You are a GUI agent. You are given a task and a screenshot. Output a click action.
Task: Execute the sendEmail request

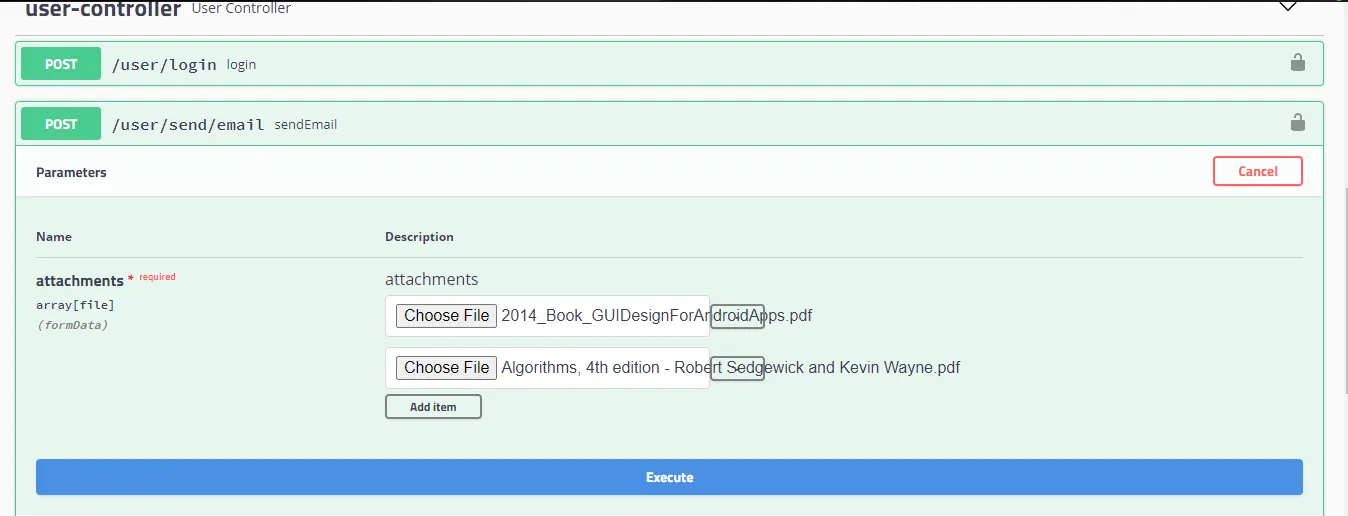tap(669, 477)
